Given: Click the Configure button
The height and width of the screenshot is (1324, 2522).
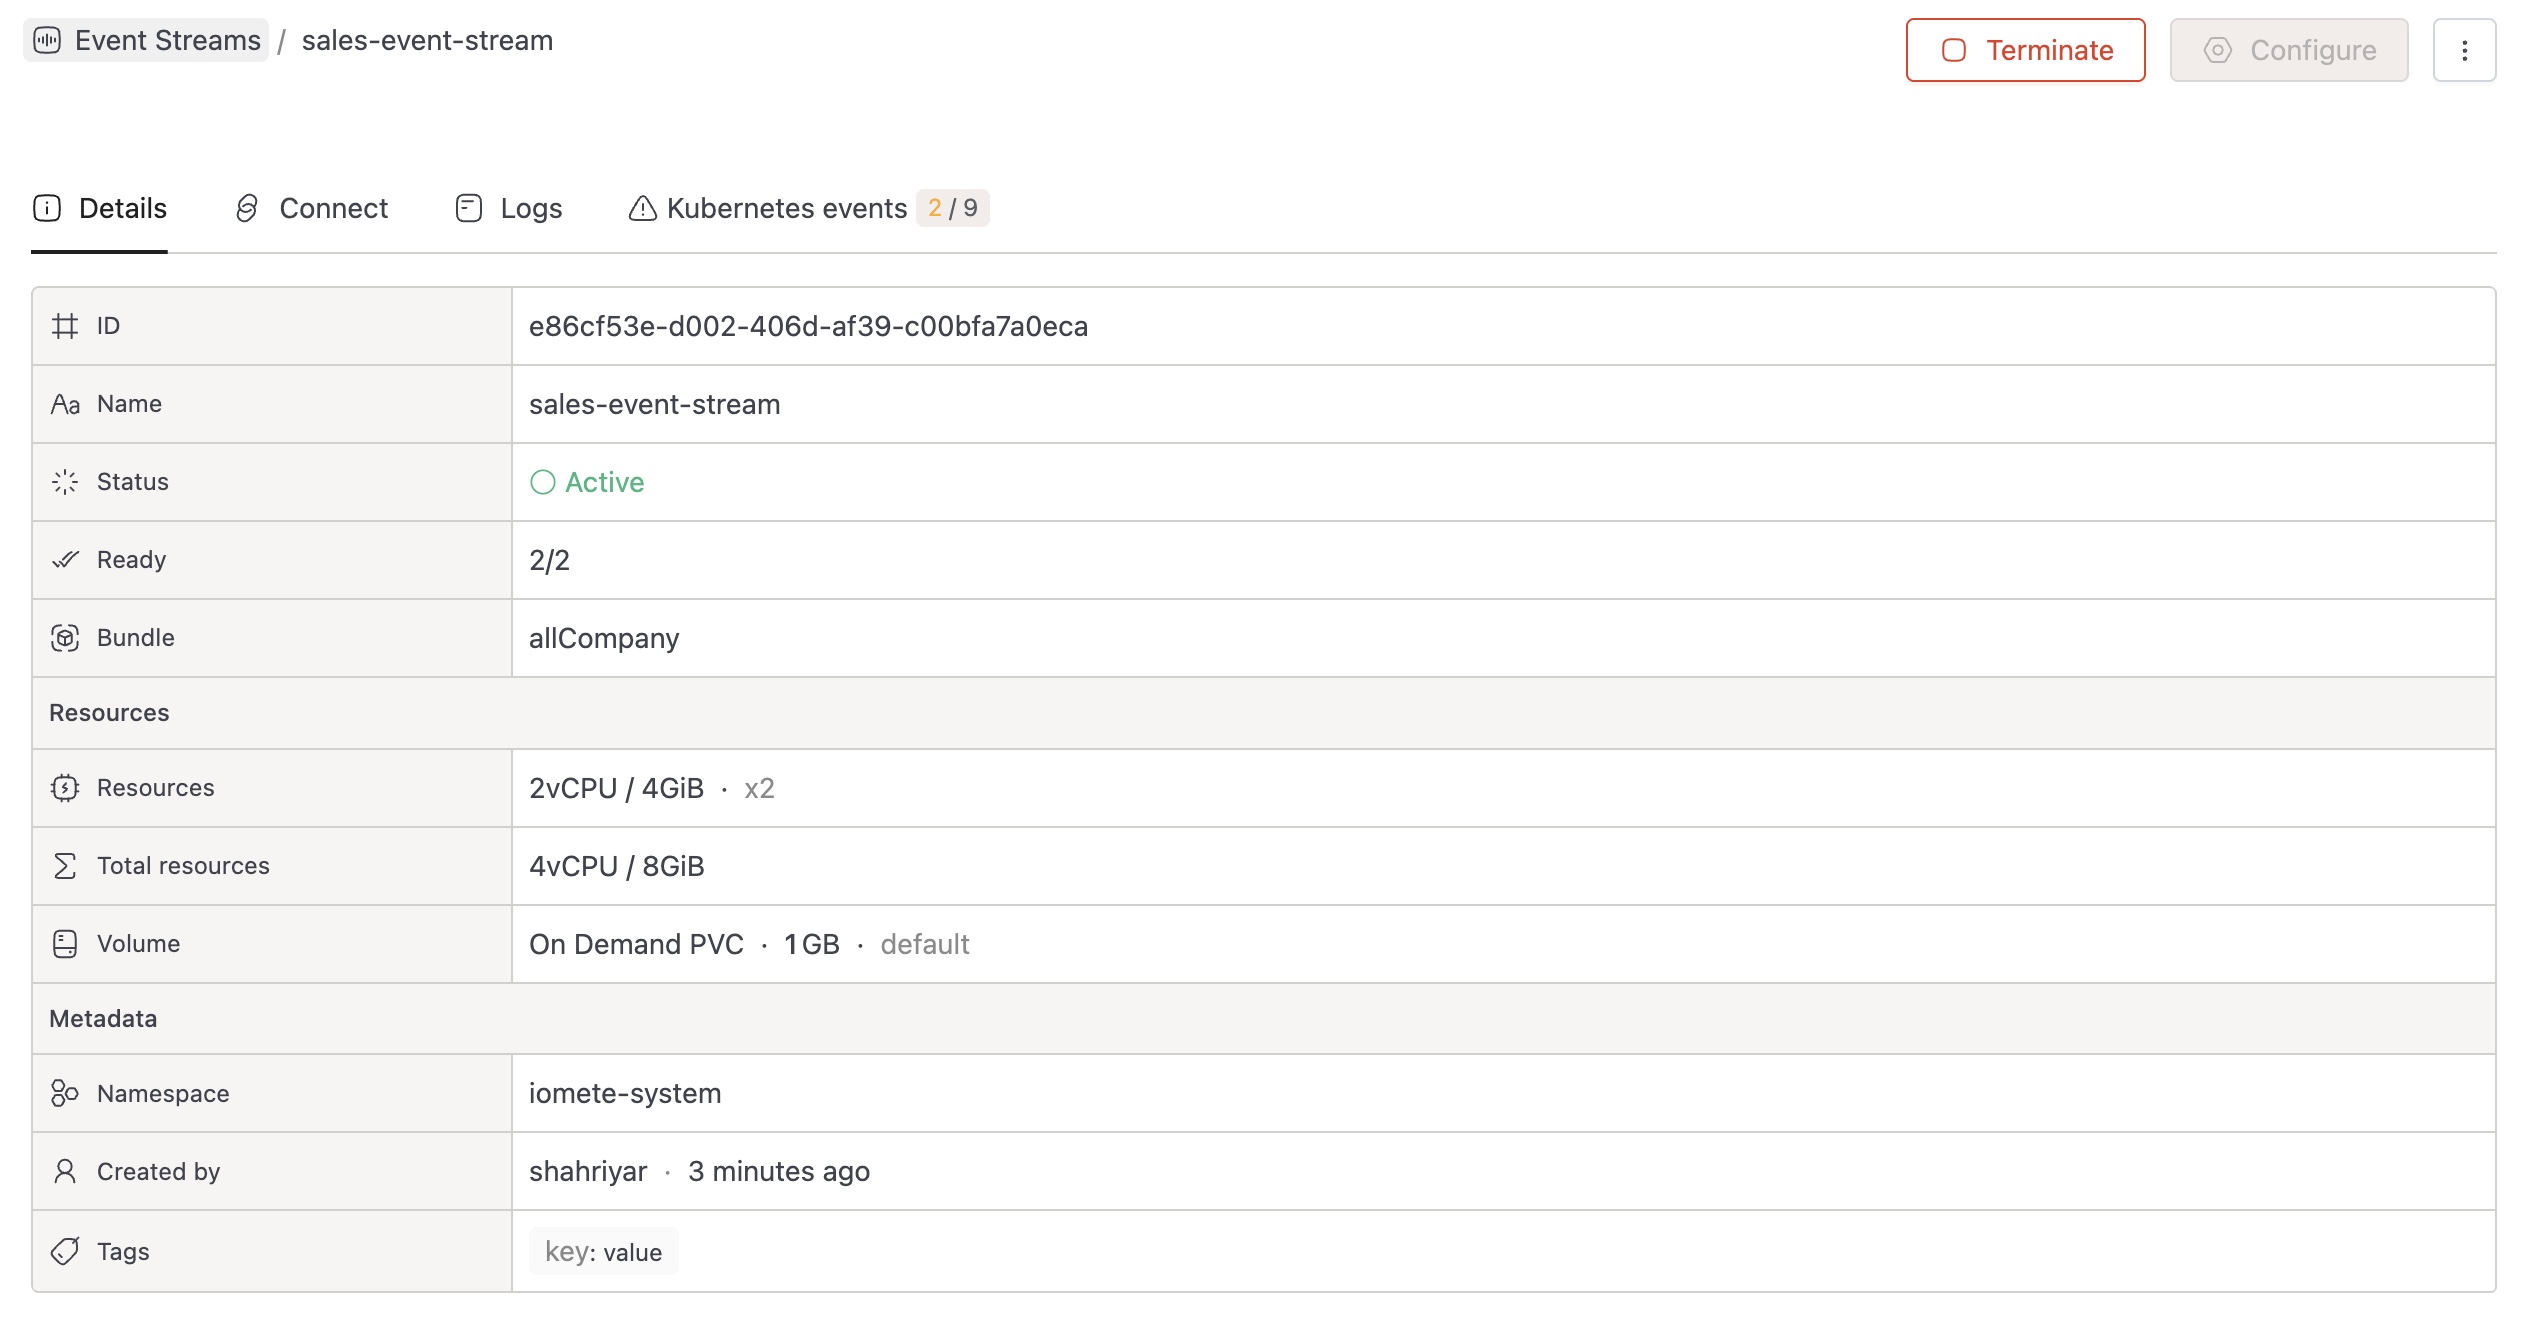Looking at the screenshot, I should coord(2288,50).
